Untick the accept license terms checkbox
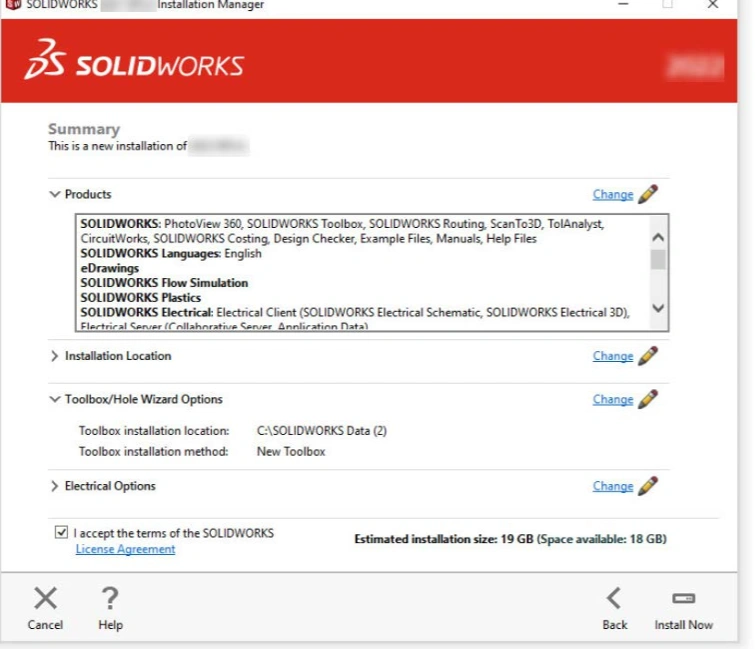This screenshot has height=649, width=756. click(61, 532)
